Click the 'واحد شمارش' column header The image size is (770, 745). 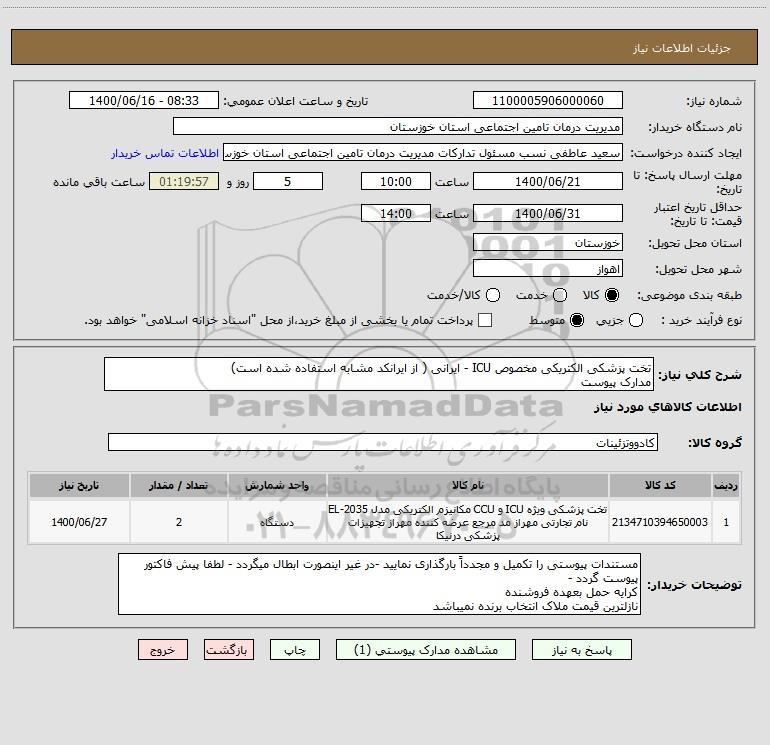coord(277,485)
